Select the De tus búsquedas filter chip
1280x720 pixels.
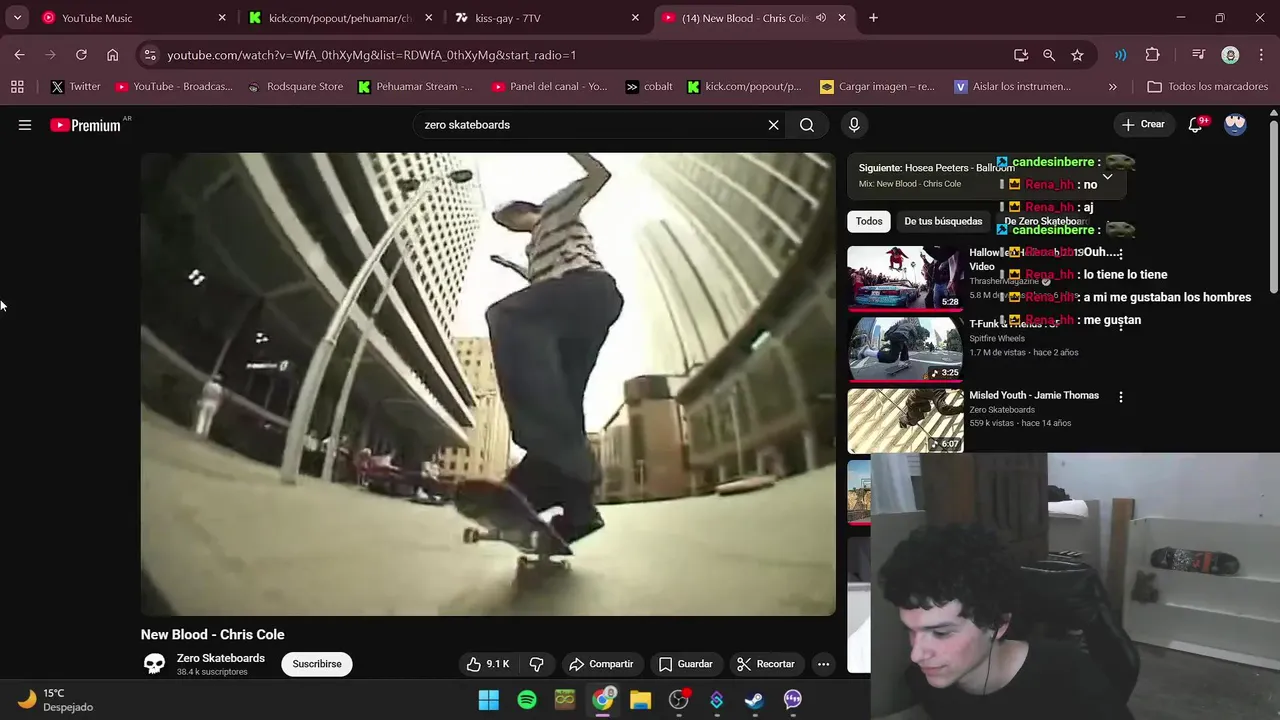click(943, 221)
